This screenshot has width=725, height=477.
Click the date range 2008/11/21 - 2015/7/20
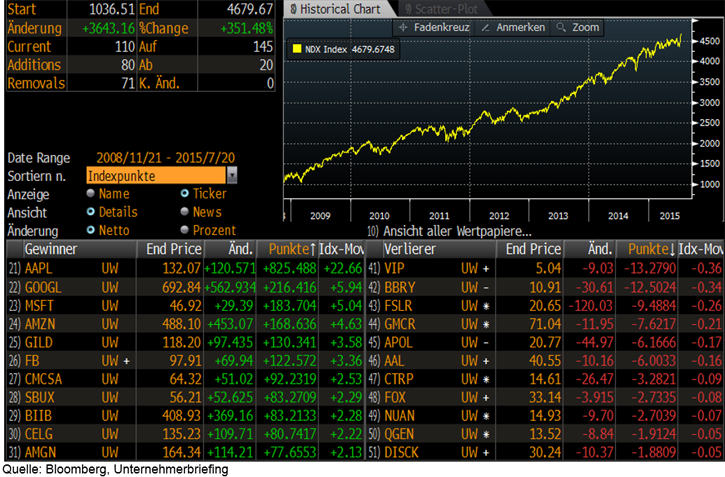166,158
